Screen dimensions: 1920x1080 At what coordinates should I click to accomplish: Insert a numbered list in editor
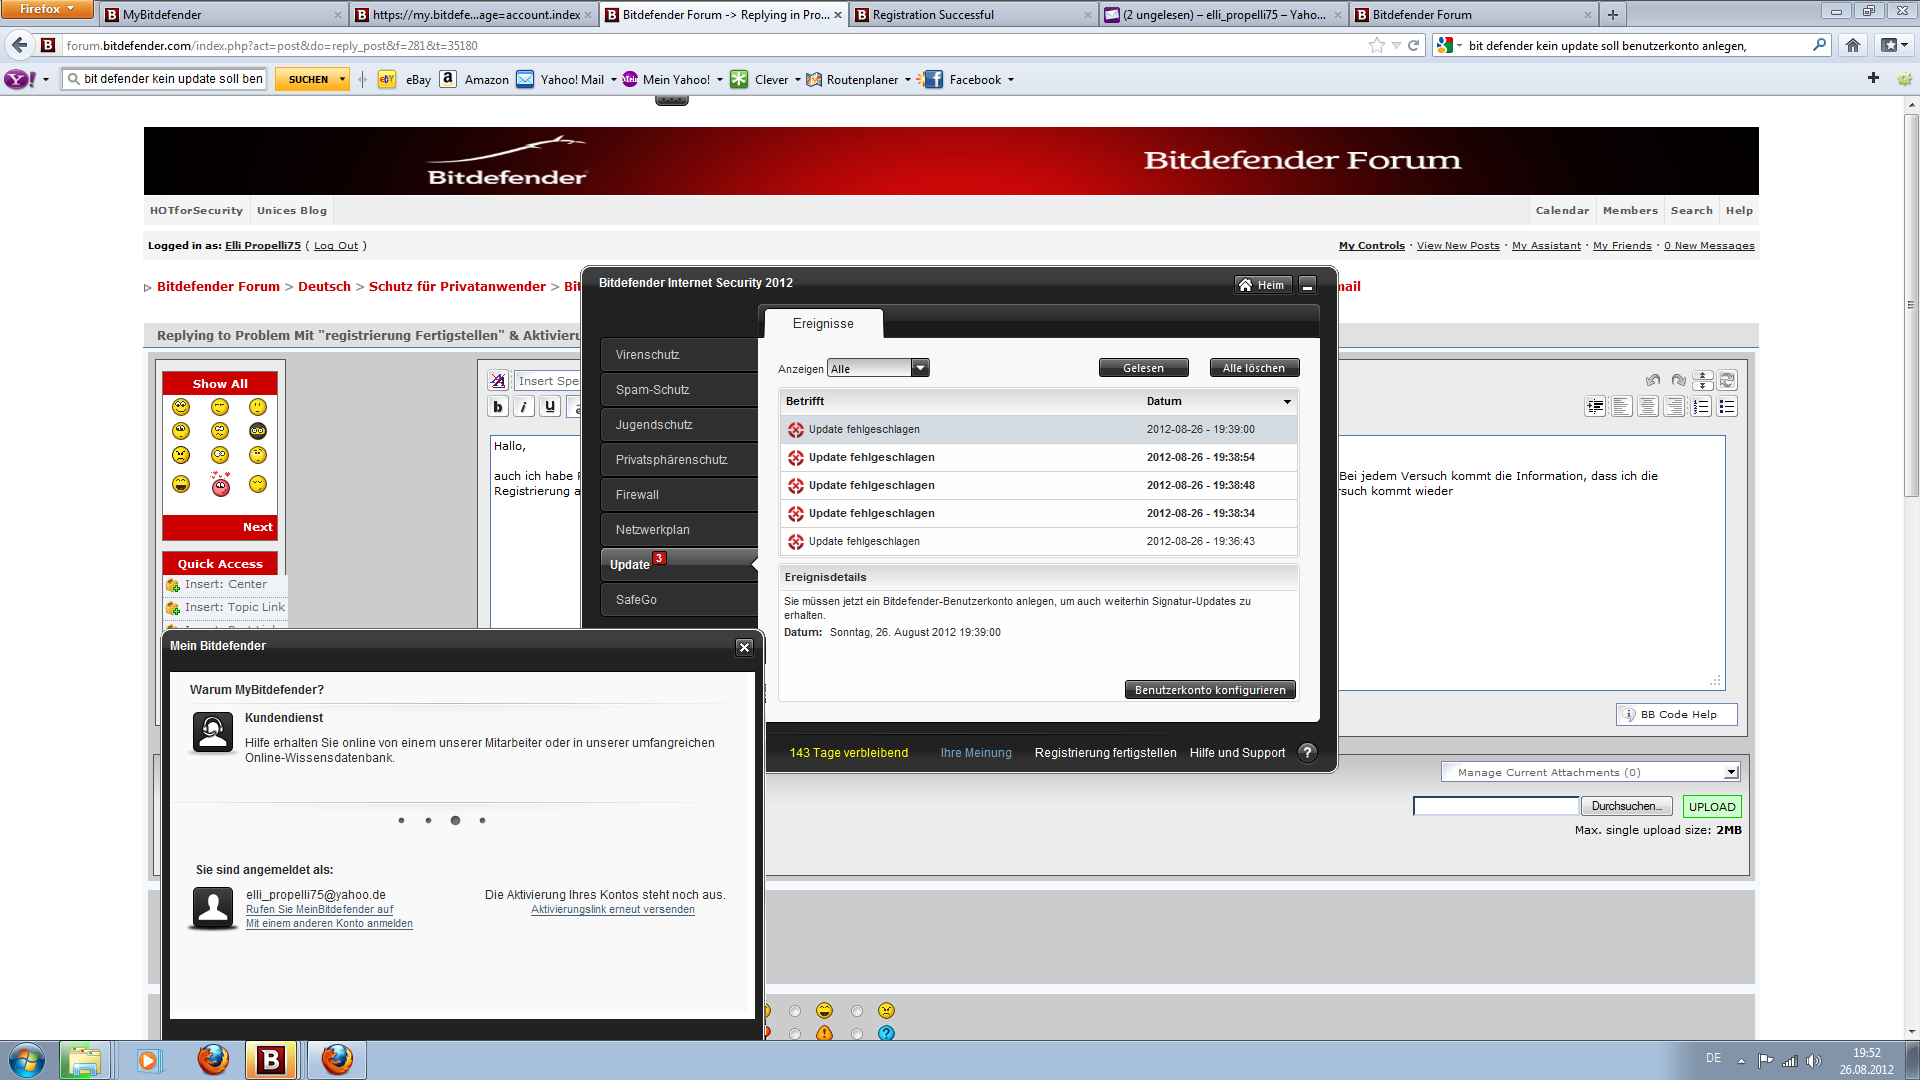(x=1700, y=406)
